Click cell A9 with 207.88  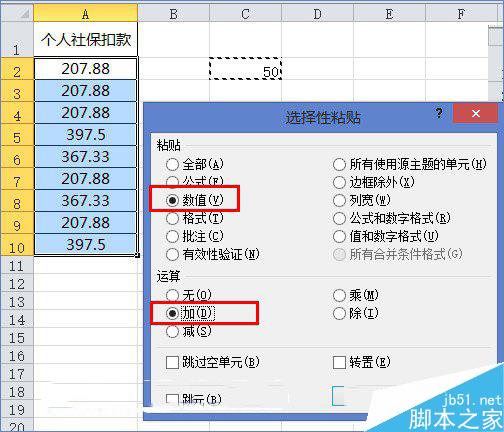[x=86, y=223]
